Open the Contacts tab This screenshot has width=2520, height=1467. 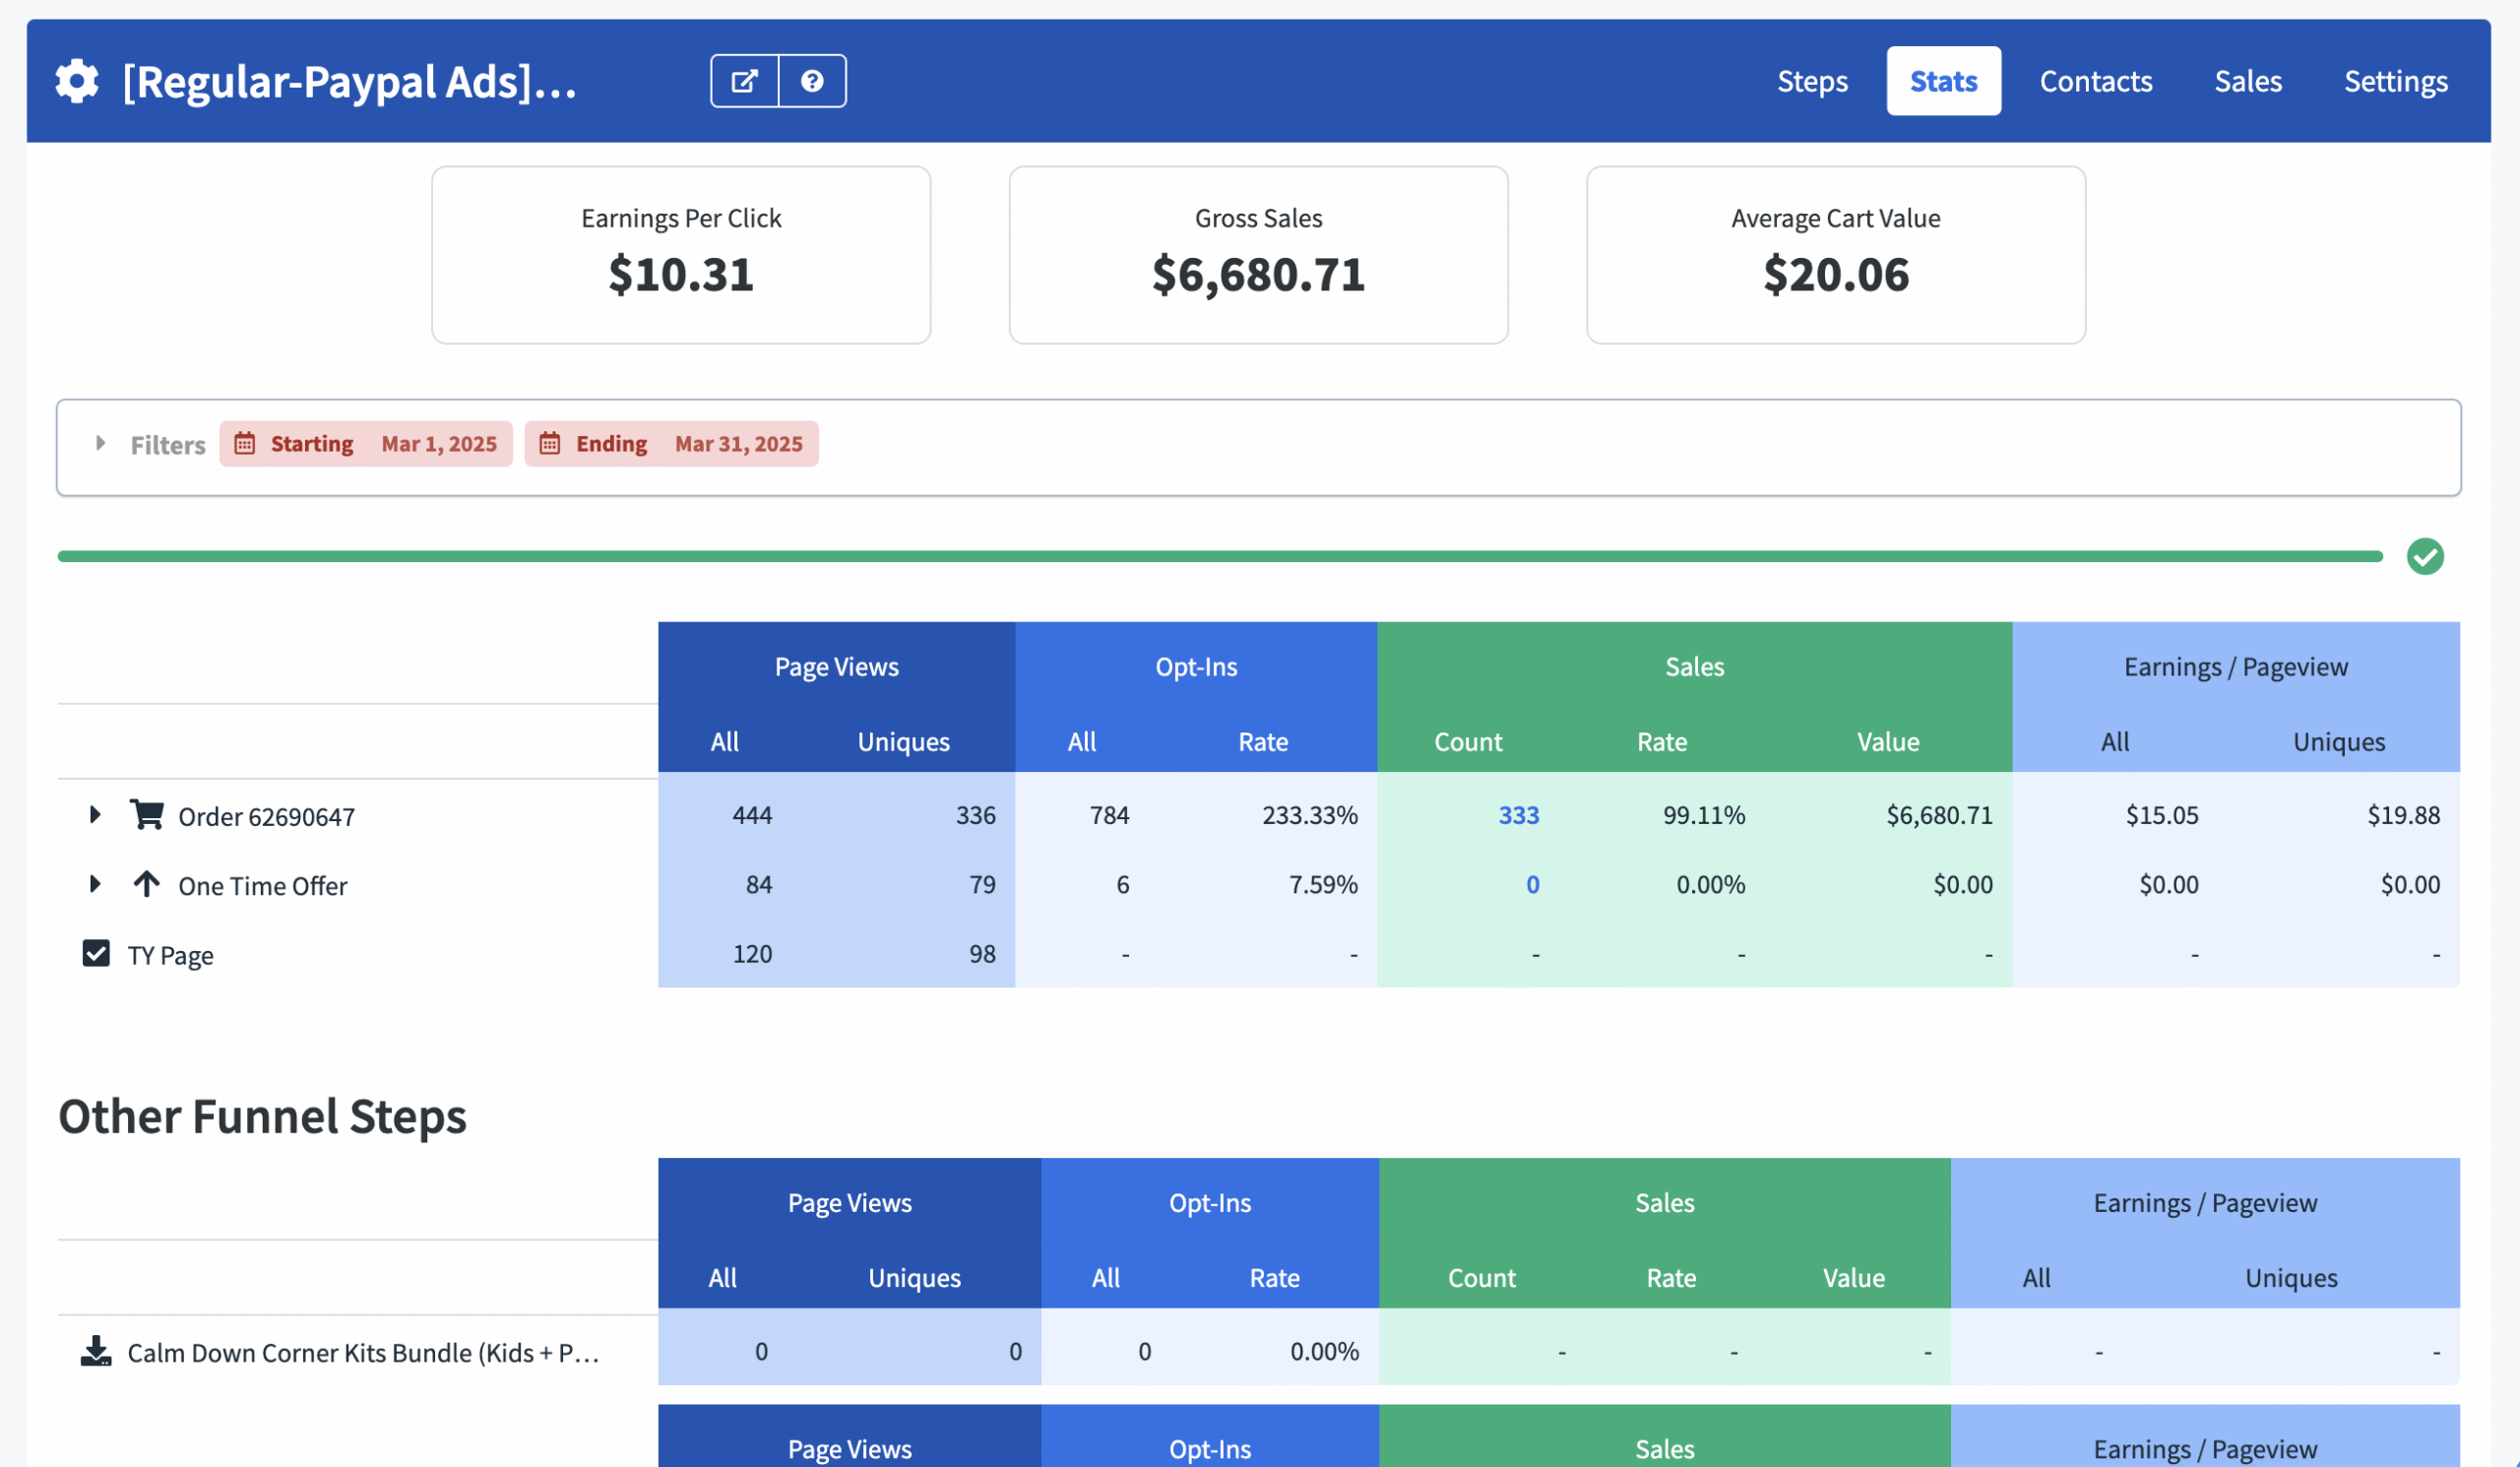2096,81
